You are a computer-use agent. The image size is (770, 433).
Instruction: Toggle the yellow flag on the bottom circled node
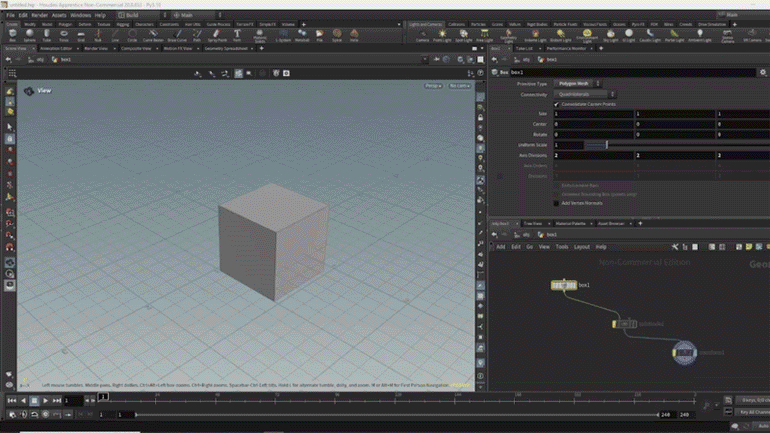(675, 352)
